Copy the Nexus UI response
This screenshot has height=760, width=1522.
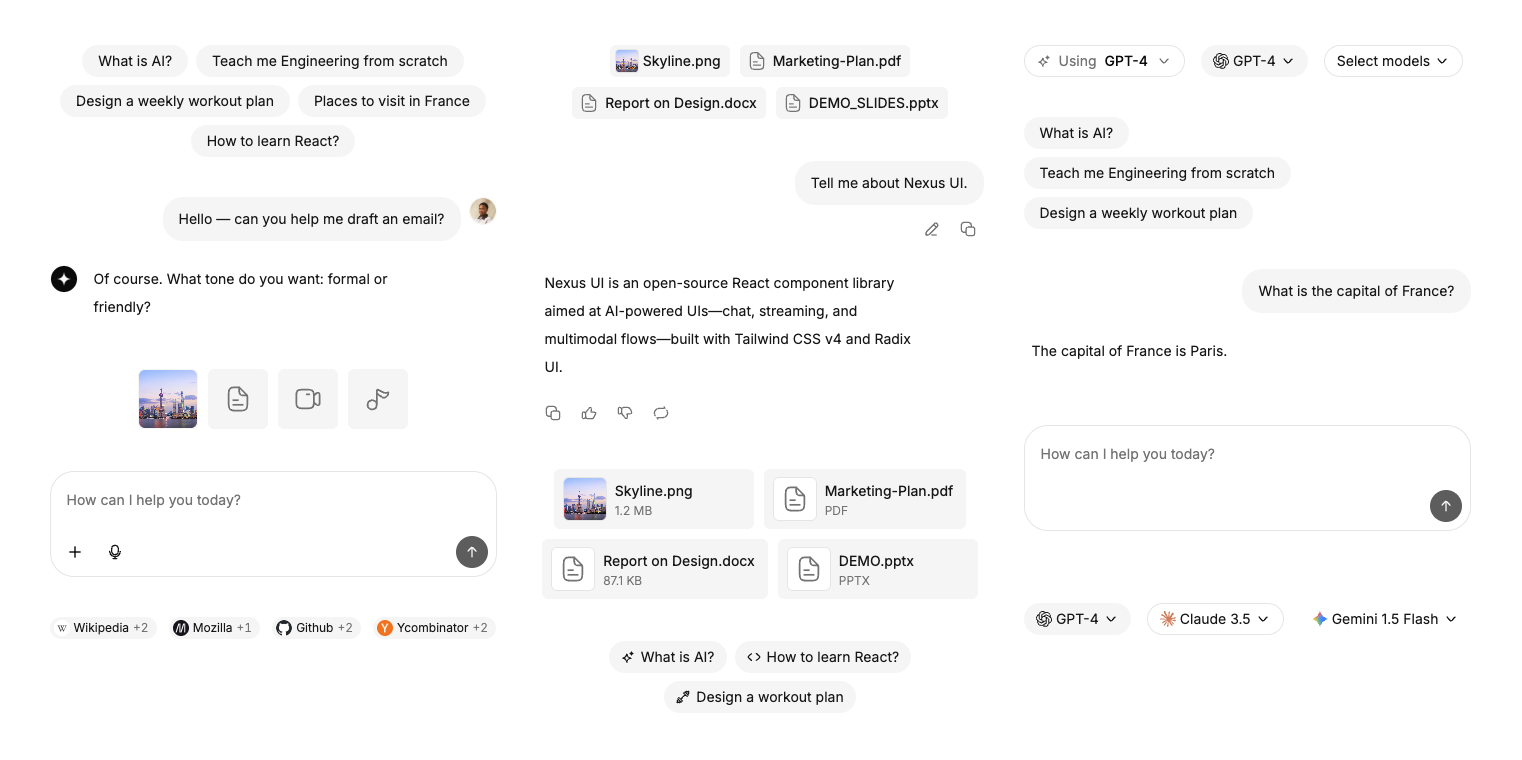coord(553,413)
